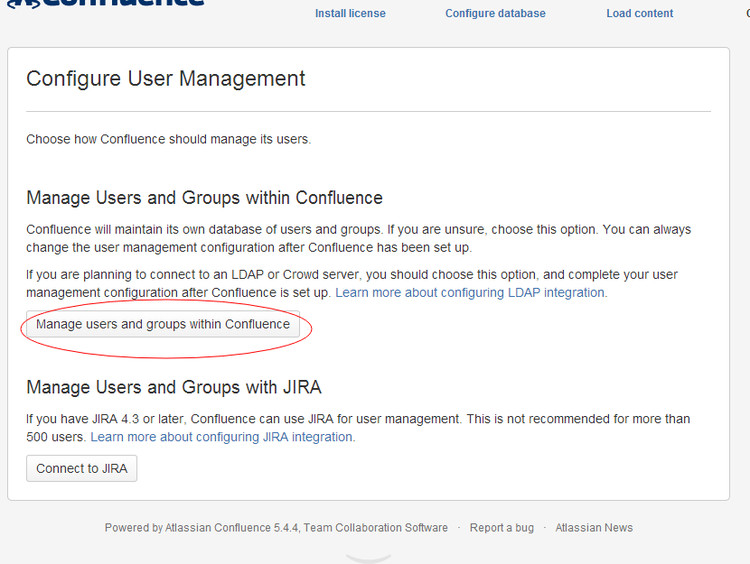This screenshot has width=750, height=564.
Task: Click the Configure User Management heading
Action: (x=165, y=79)
